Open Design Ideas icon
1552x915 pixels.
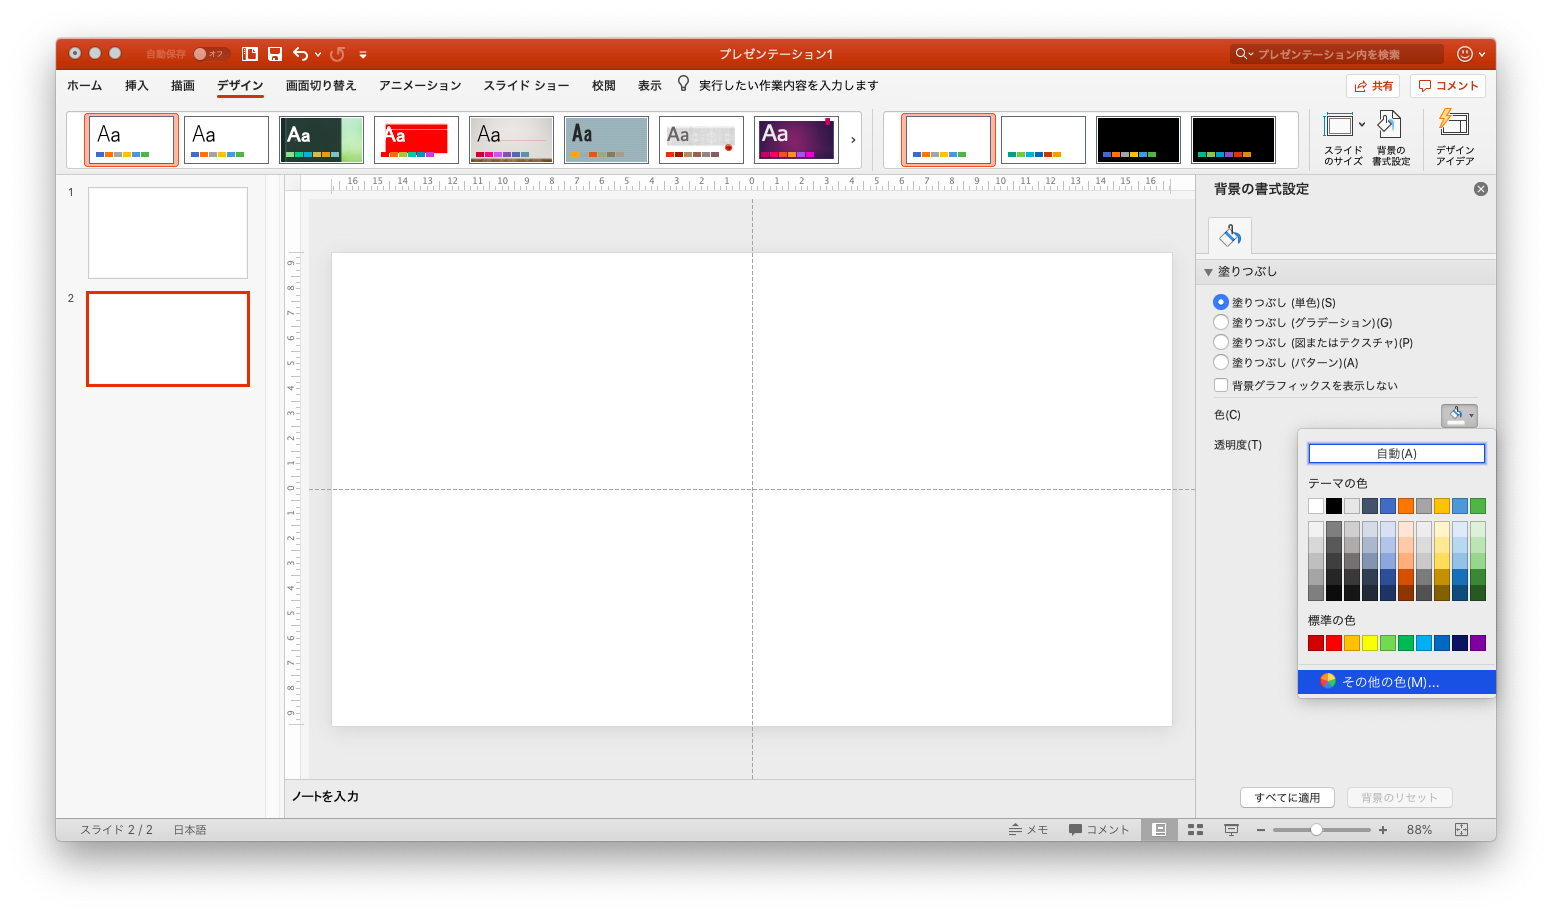[1454, 123]
